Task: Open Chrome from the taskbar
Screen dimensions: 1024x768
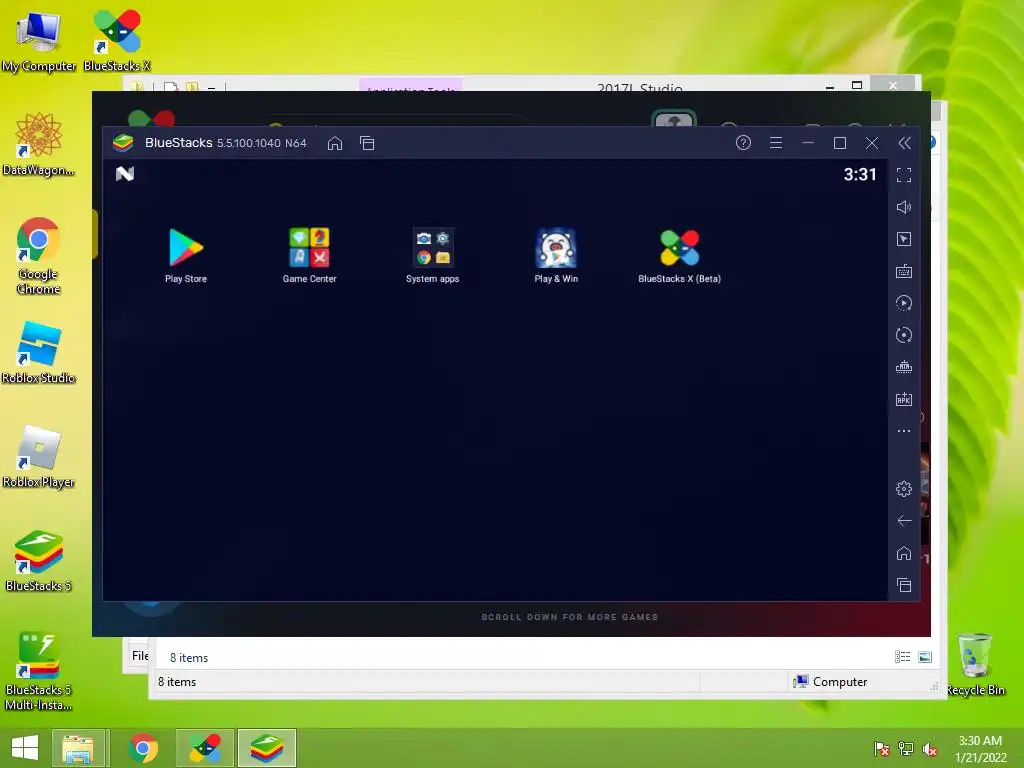Action: [143, 748]
